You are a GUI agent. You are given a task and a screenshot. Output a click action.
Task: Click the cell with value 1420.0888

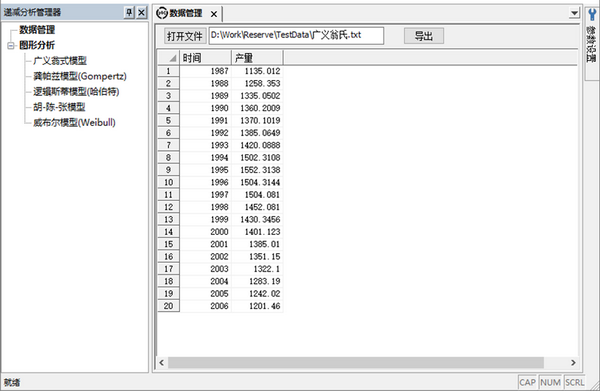(x=257, y=145)
